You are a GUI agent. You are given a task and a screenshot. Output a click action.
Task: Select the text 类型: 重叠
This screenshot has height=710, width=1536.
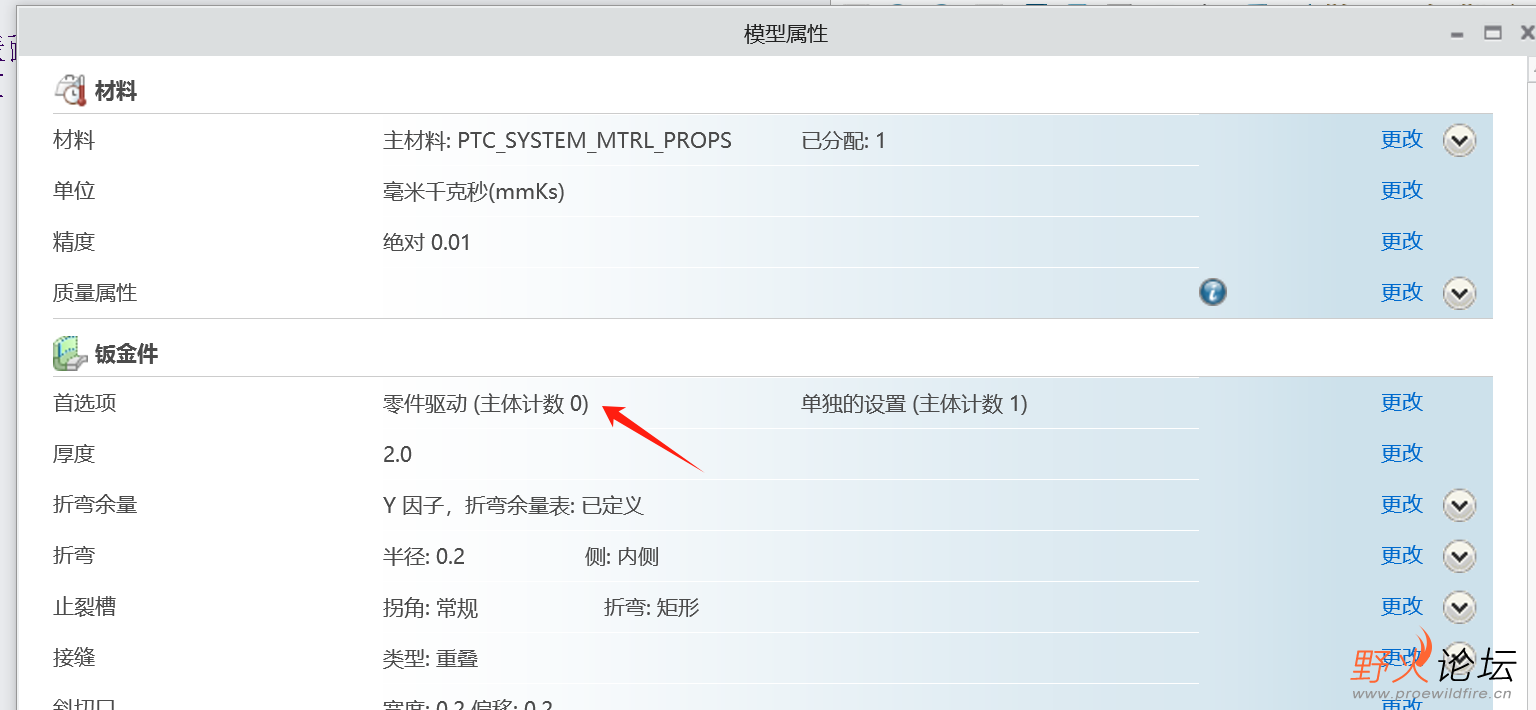tap(430, 659)
